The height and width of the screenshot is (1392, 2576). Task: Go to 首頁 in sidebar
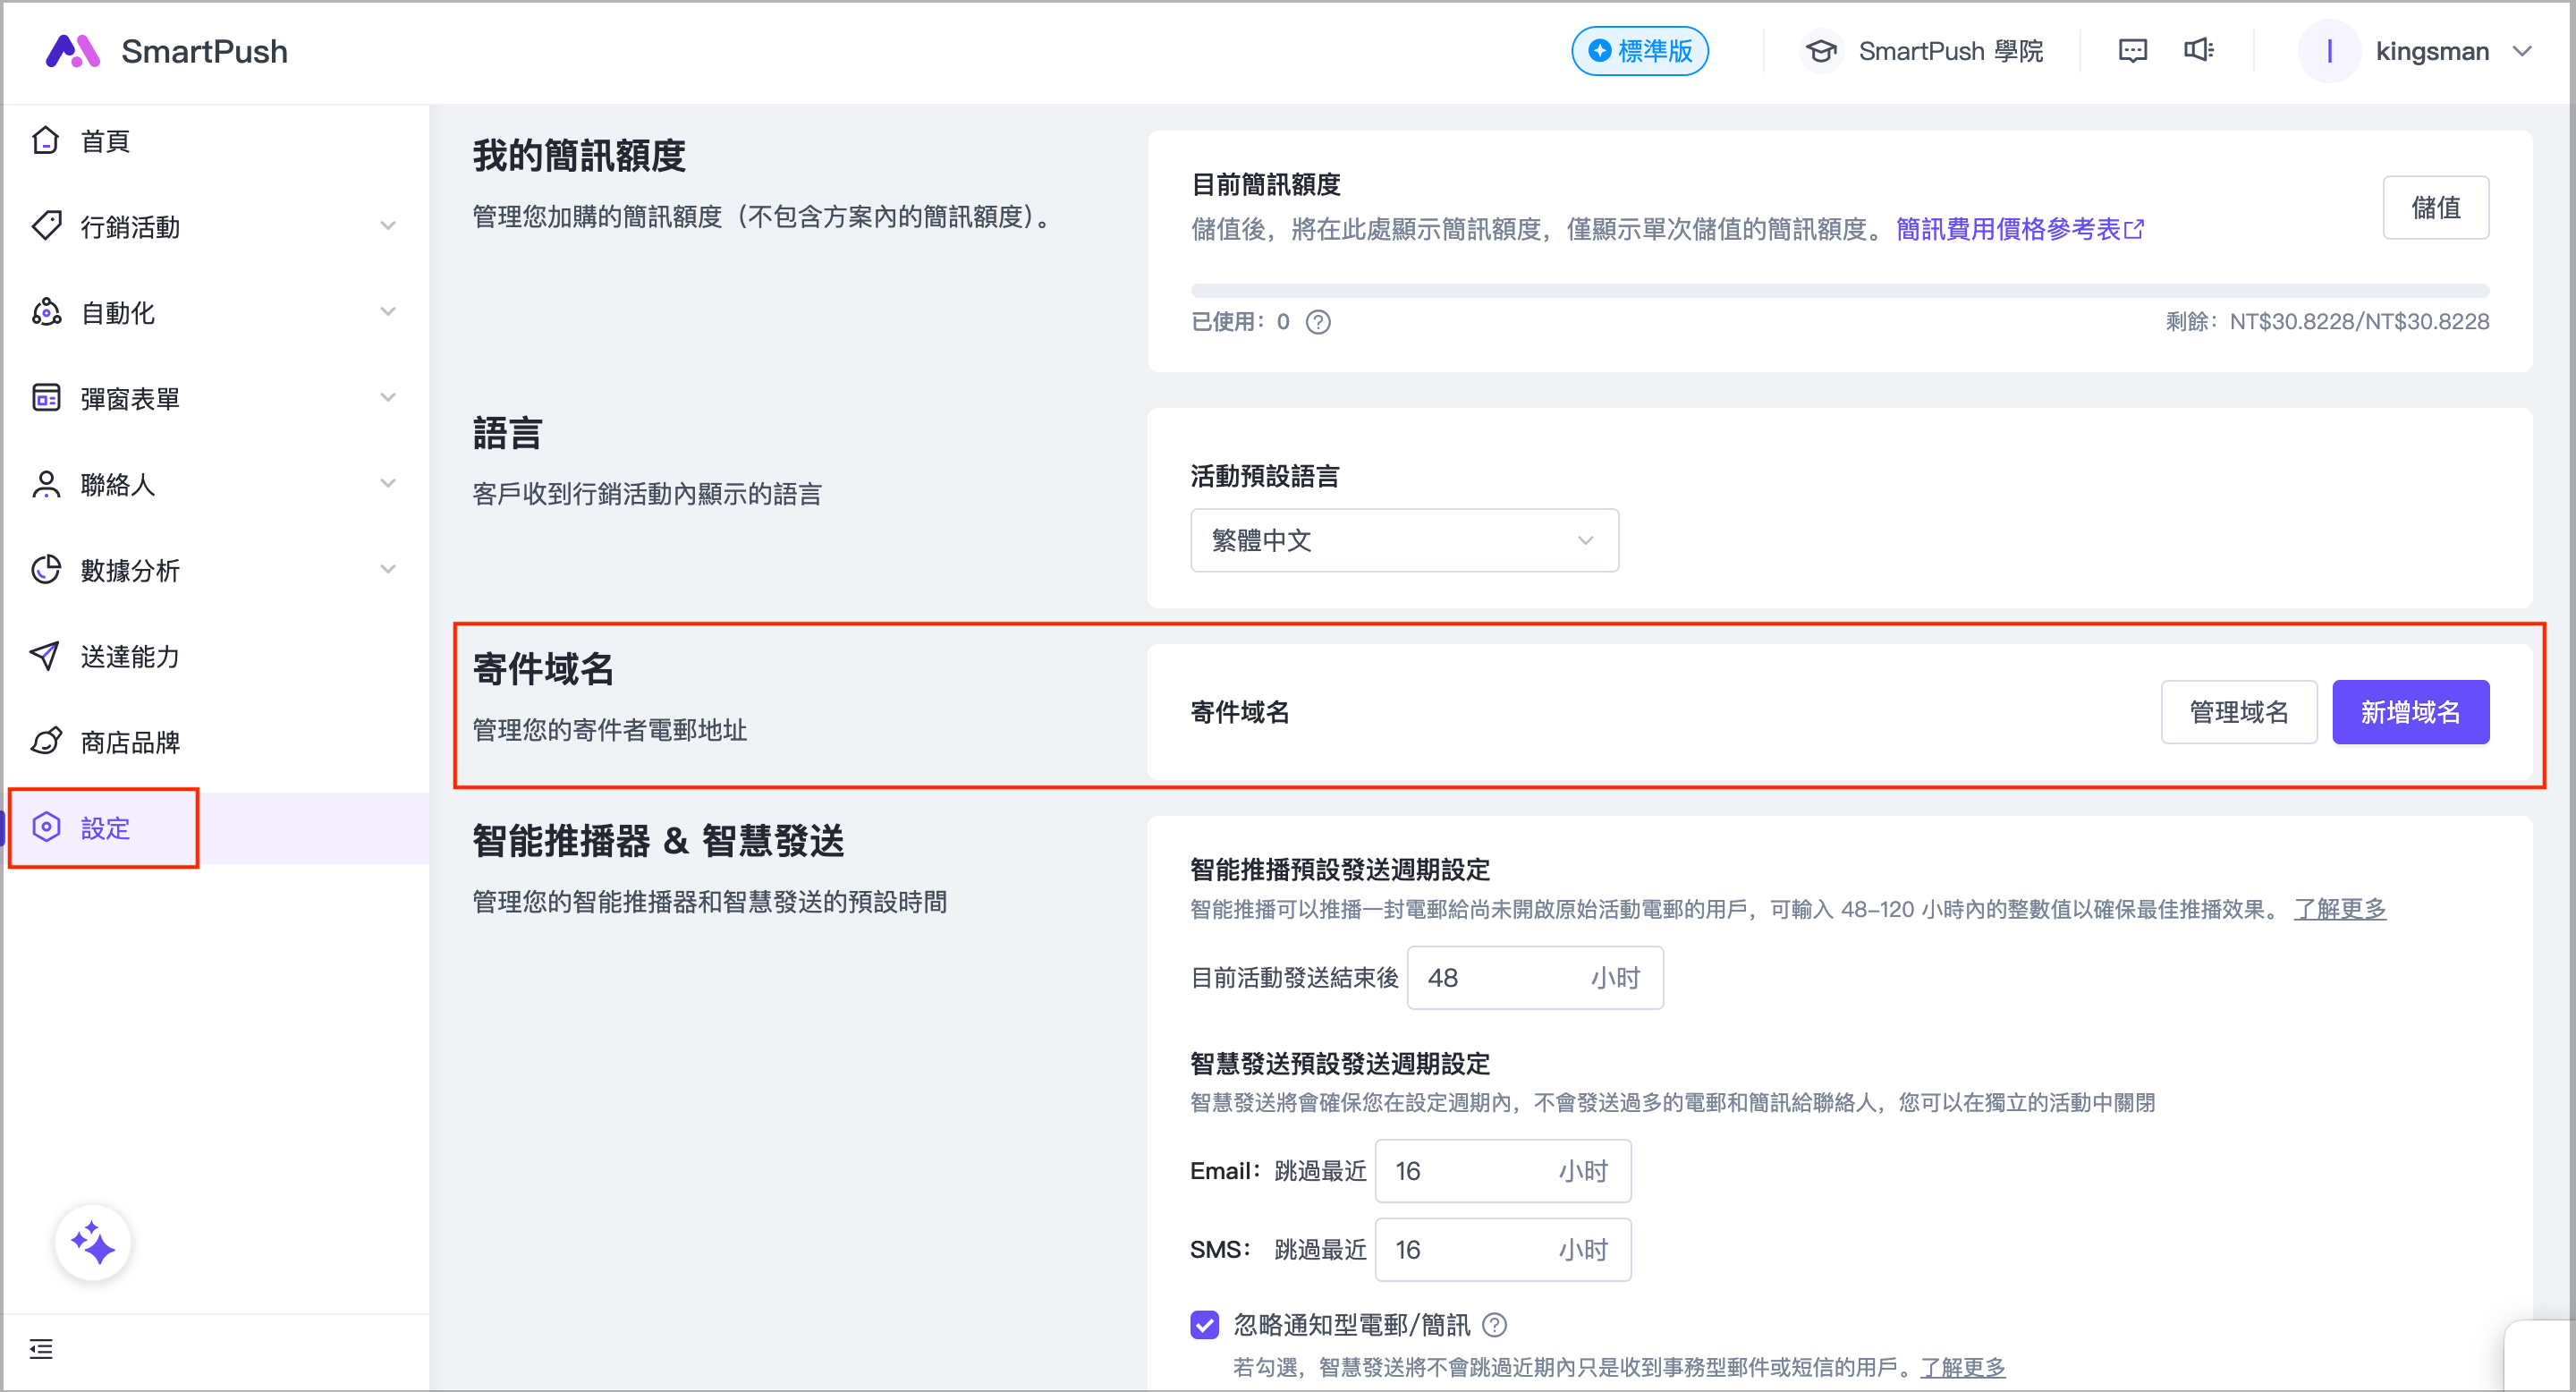(x=105, y=141)
